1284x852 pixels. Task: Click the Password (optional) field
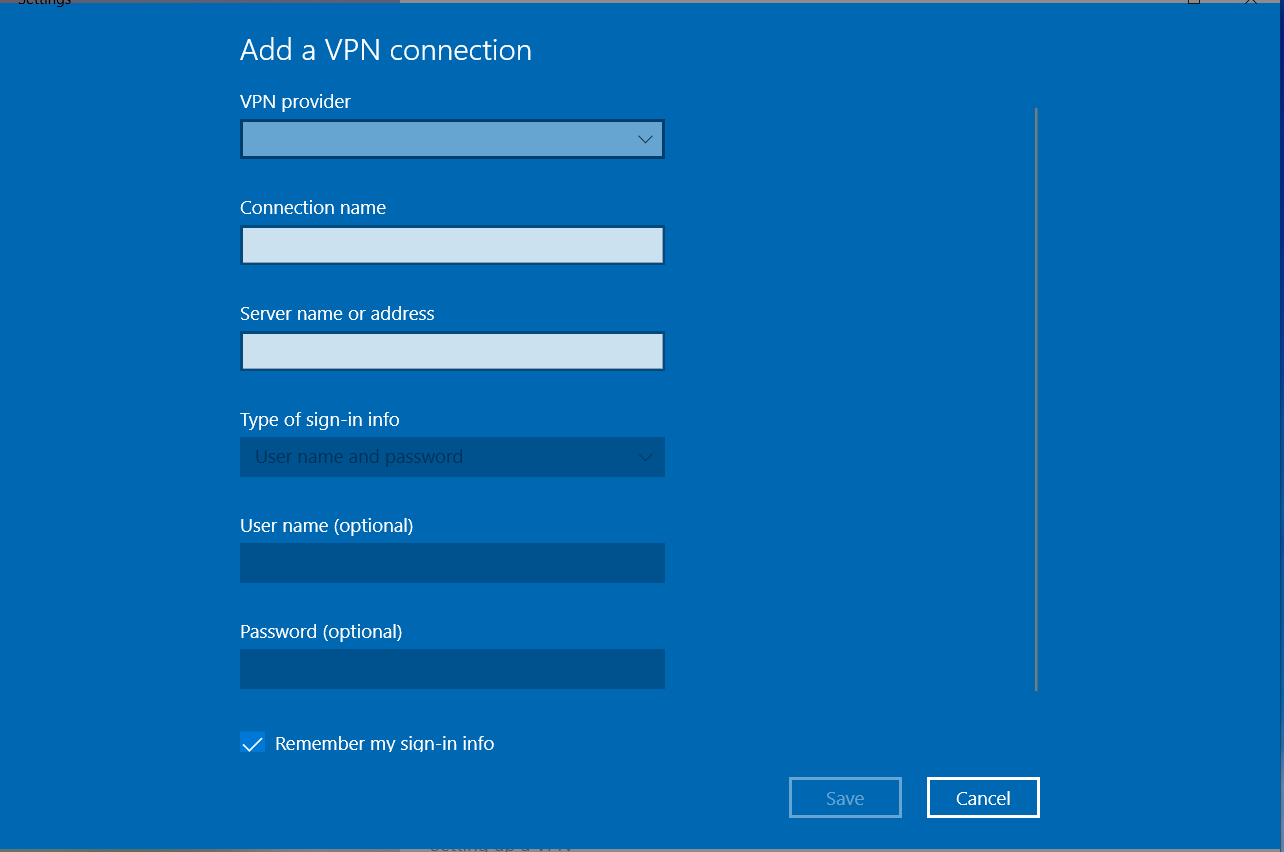pyautogui.click(x=452, y=668)
